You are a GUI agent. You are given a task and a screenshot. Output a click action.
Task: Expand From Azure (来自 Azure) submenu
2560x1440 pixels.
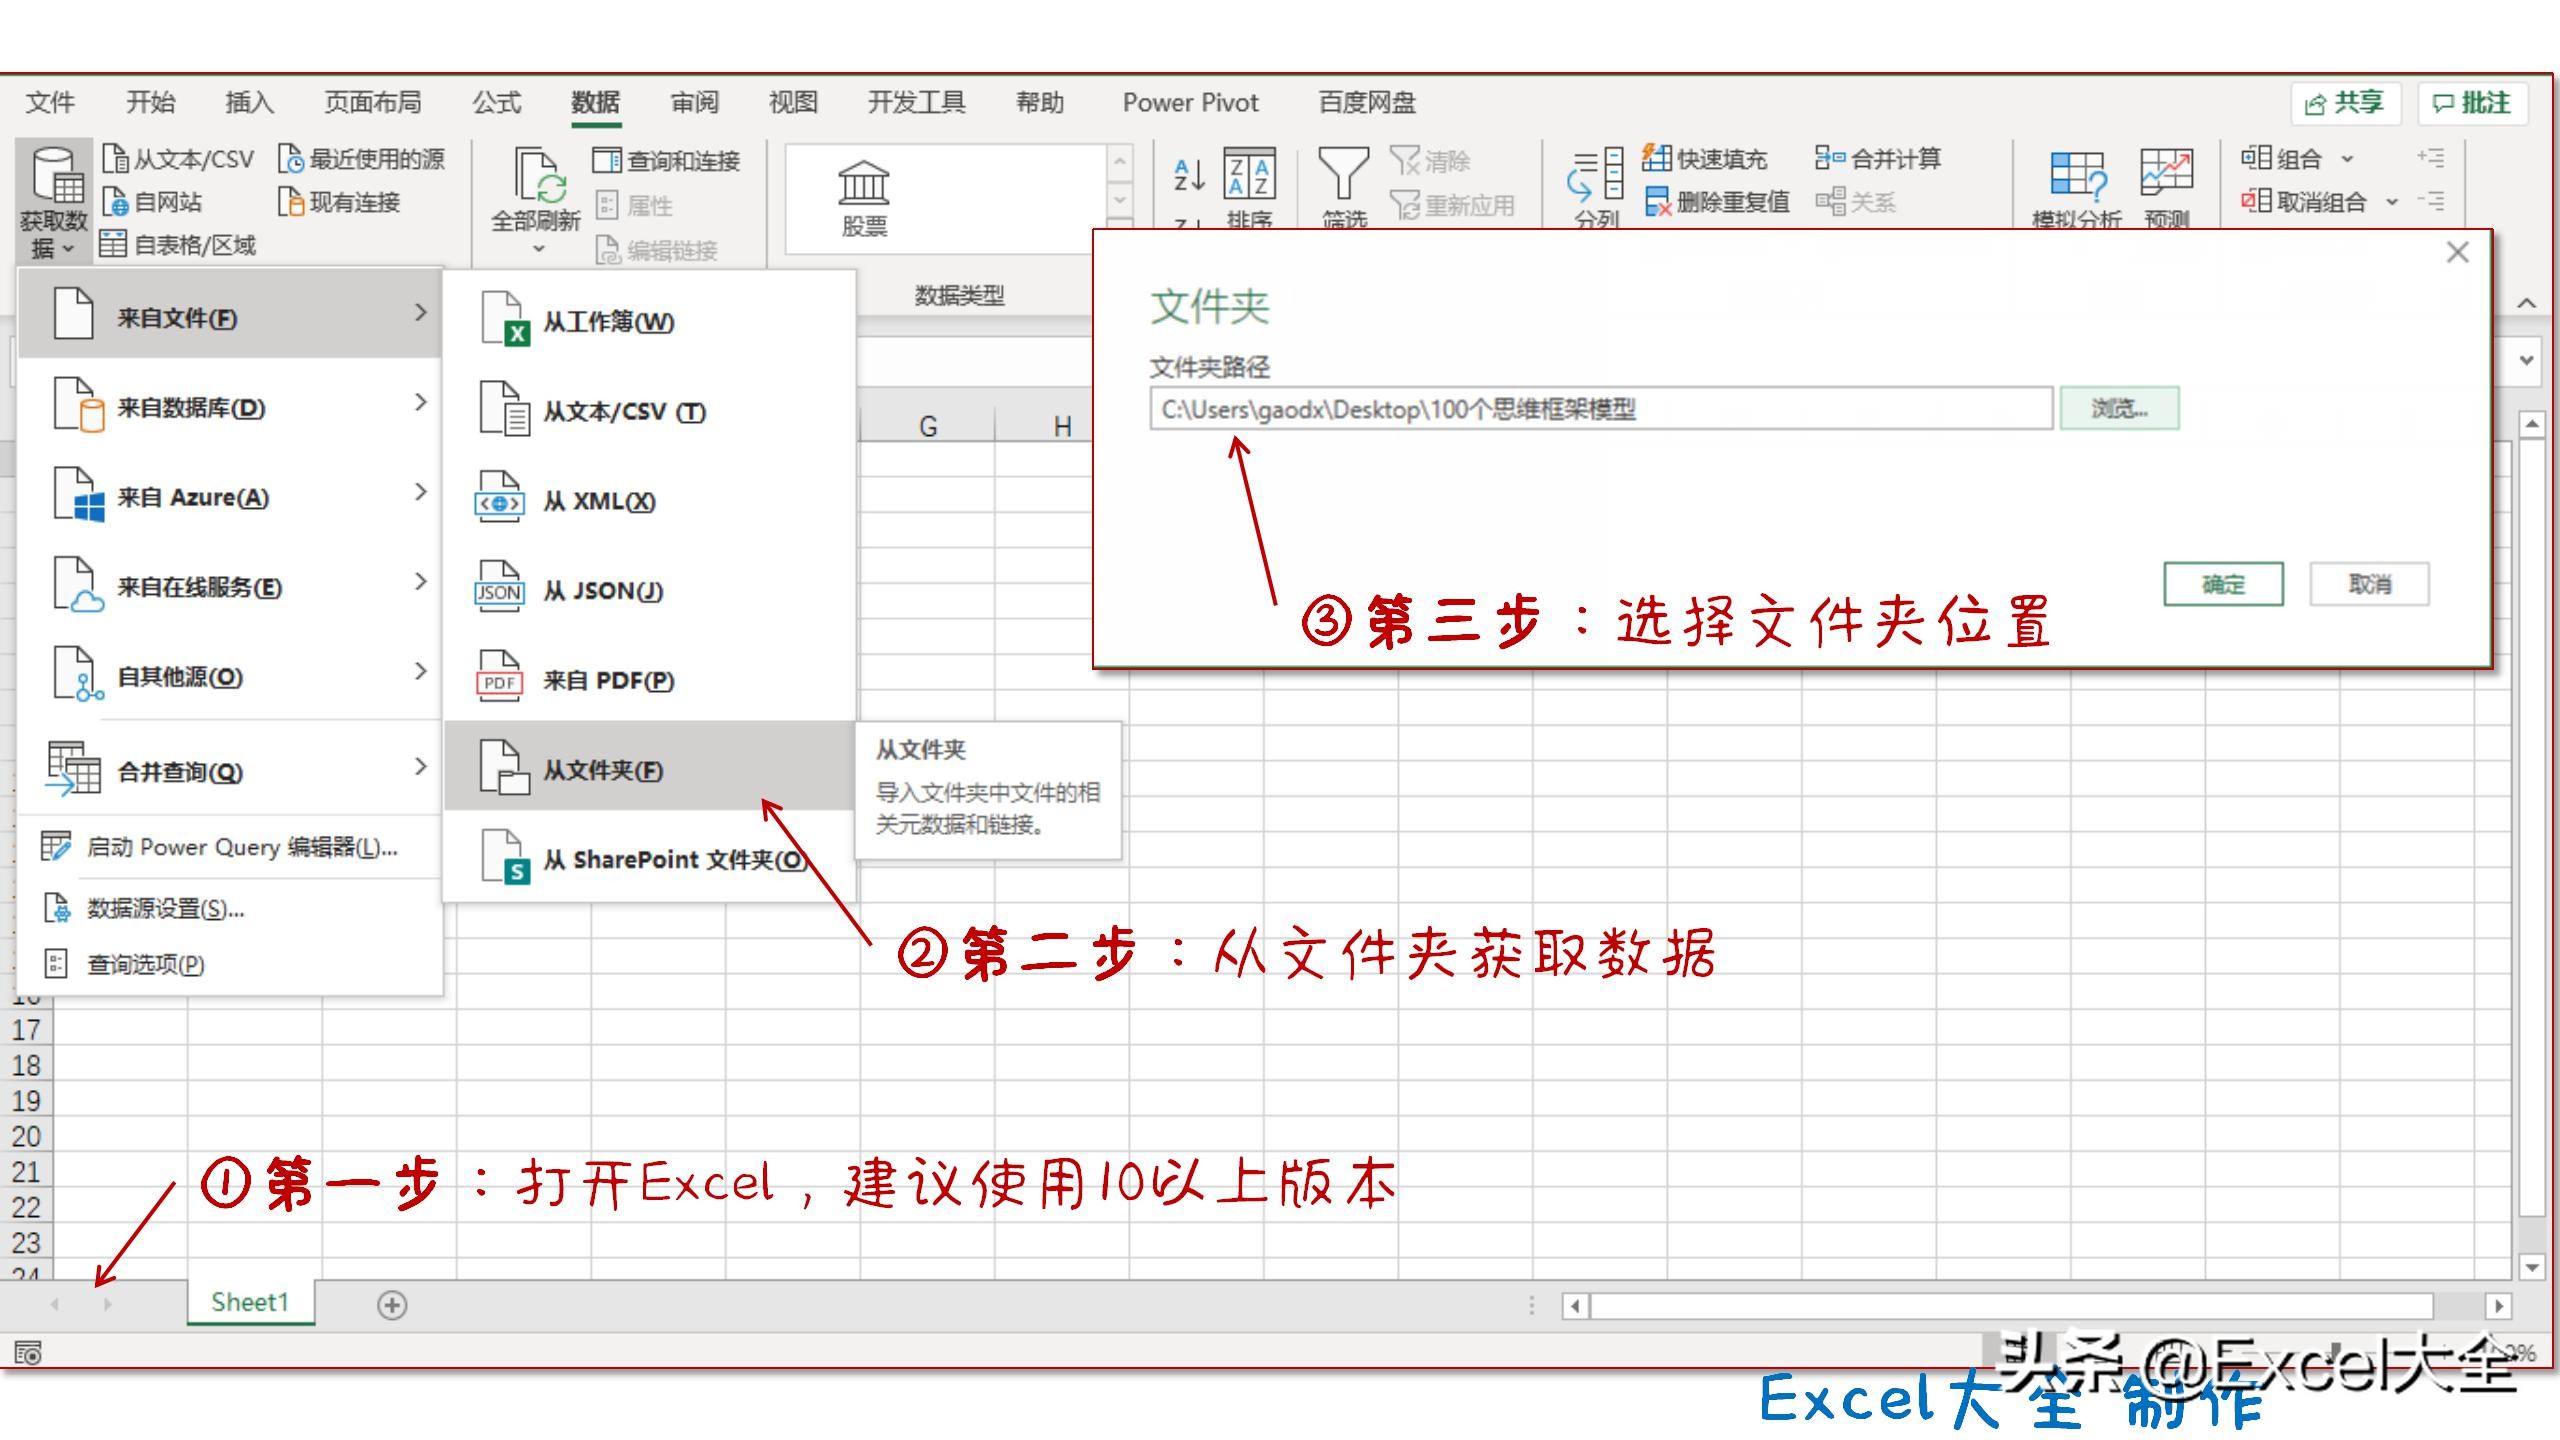point(230,496)
